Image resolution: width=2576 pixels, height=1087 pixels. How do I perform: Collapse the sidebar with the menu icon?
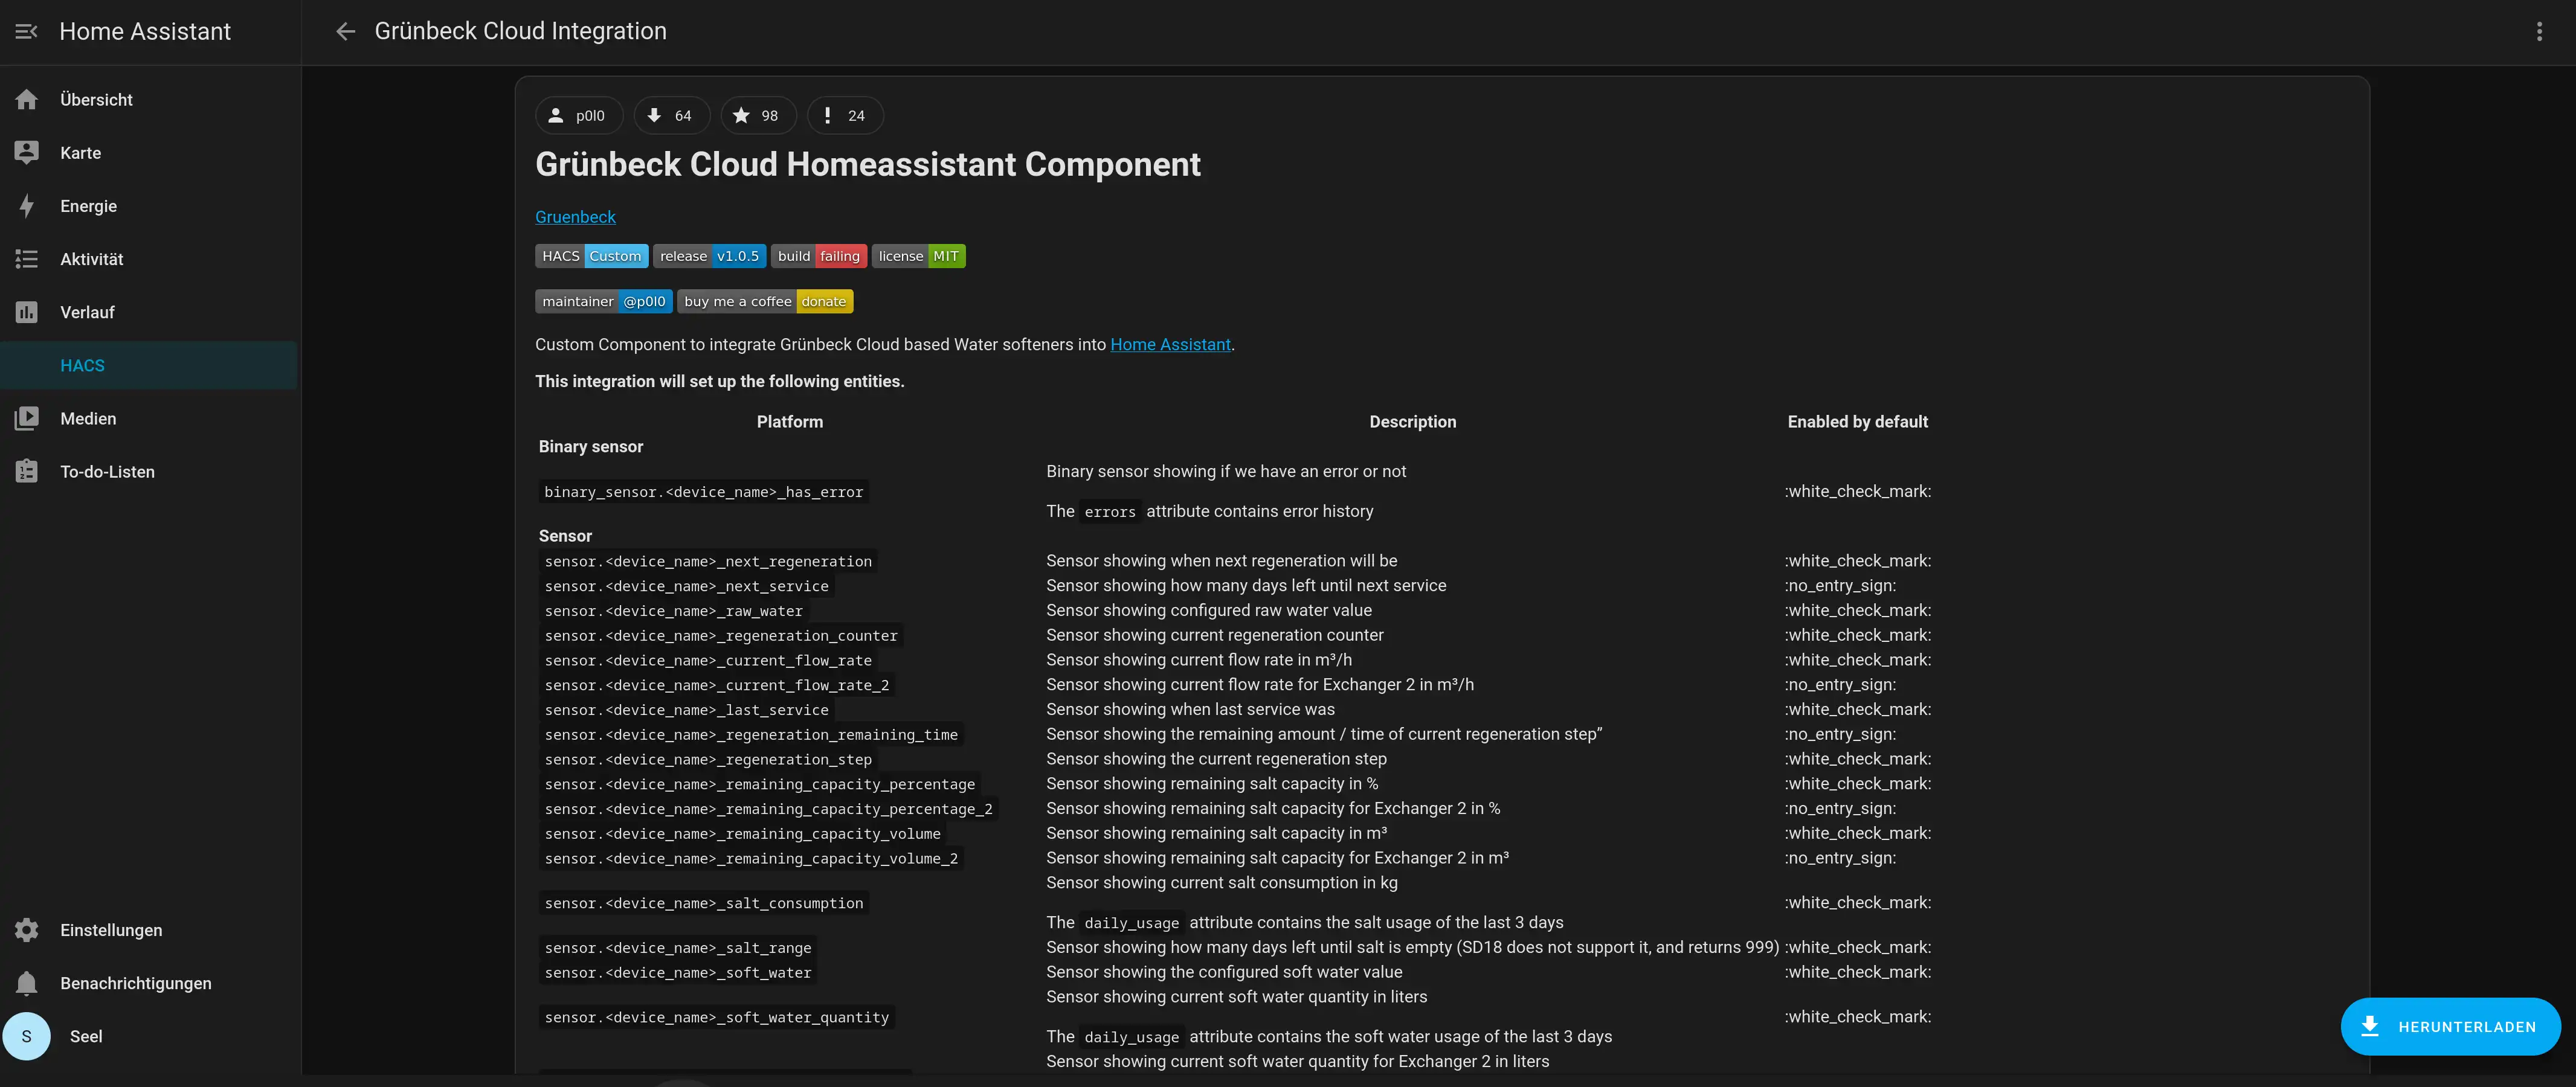(27, 32)
